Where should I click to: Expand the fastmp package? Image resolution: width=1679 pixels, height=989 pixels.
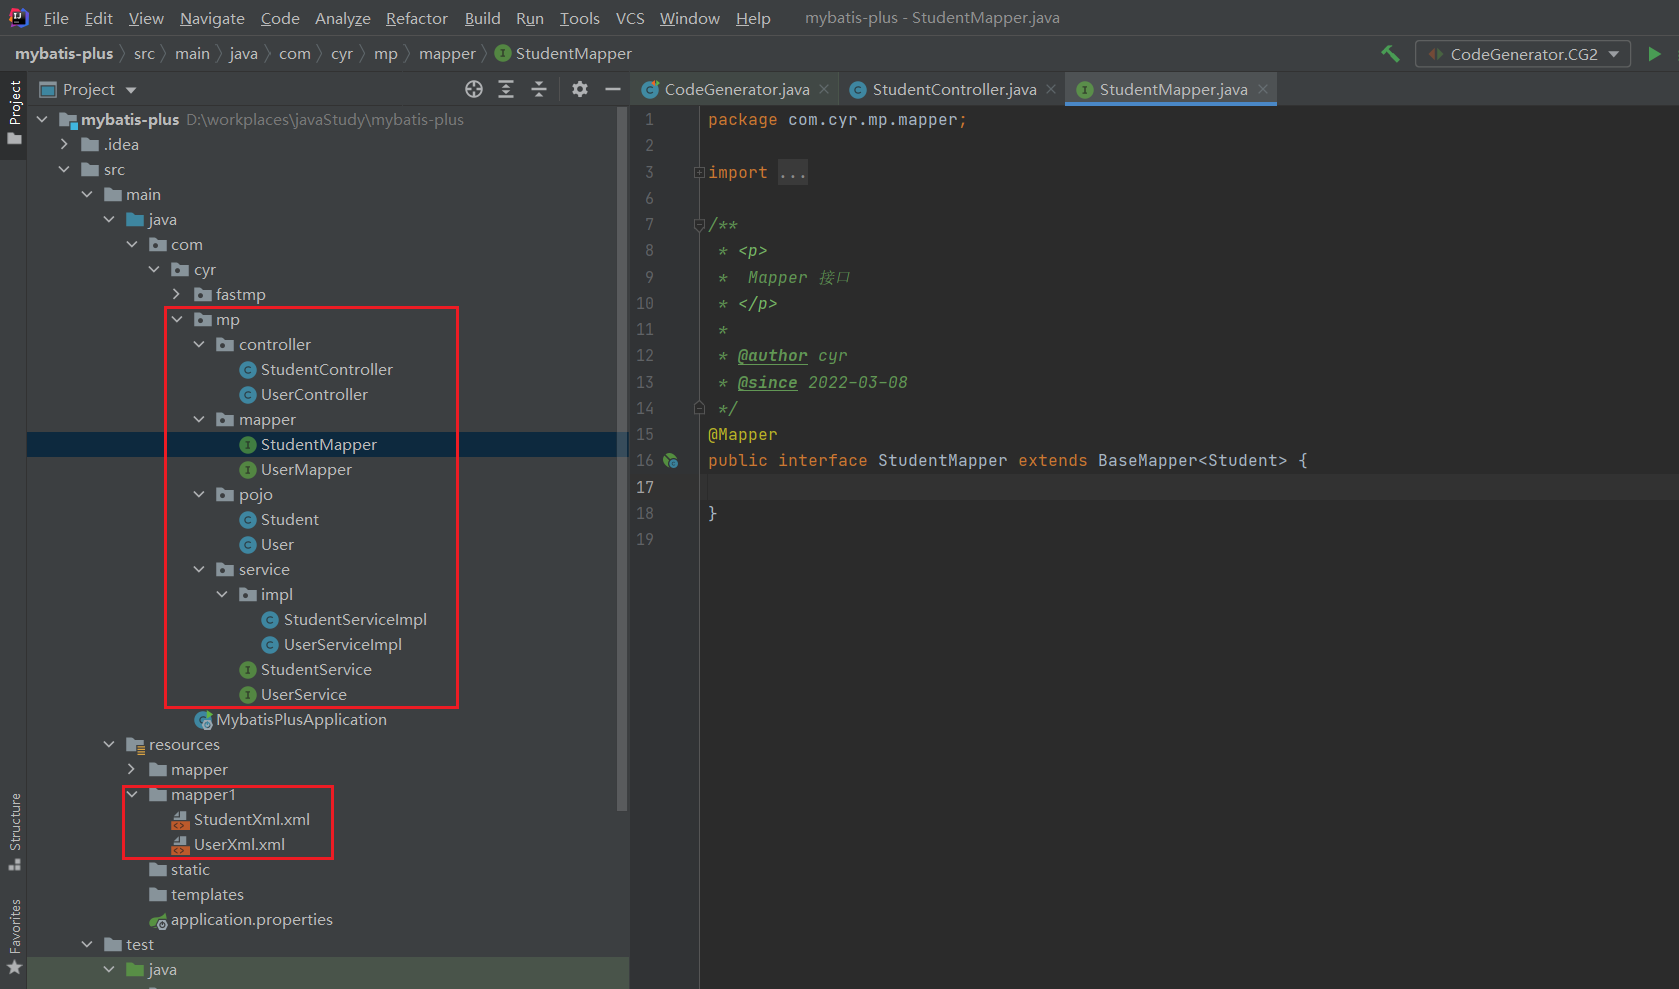point(177,294)
